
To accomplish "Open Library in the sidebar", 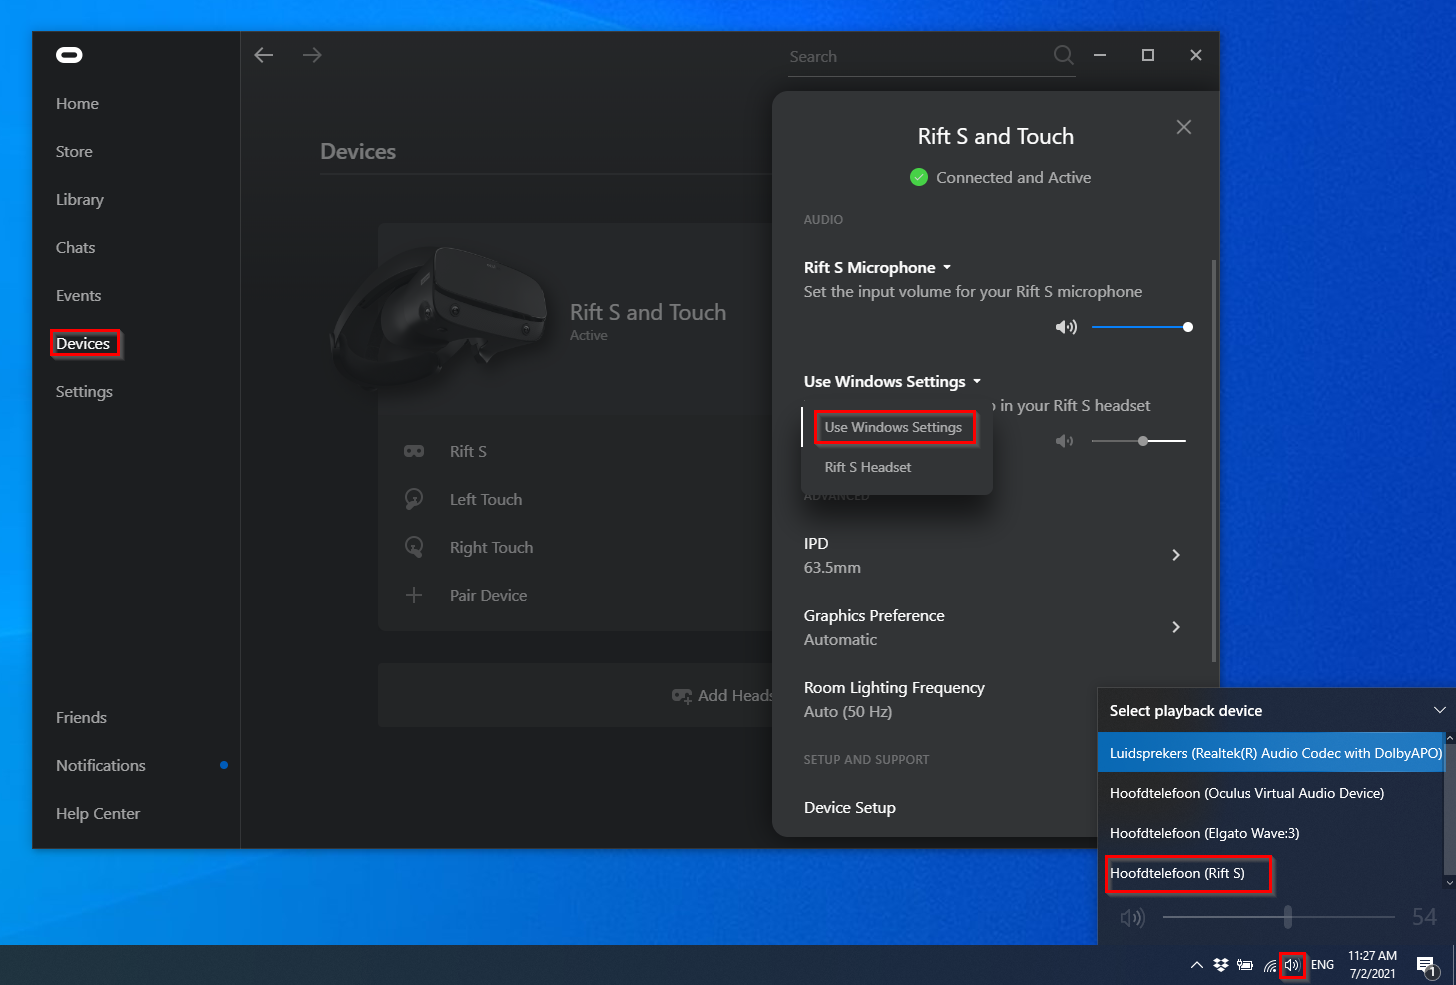I will 80,199.
